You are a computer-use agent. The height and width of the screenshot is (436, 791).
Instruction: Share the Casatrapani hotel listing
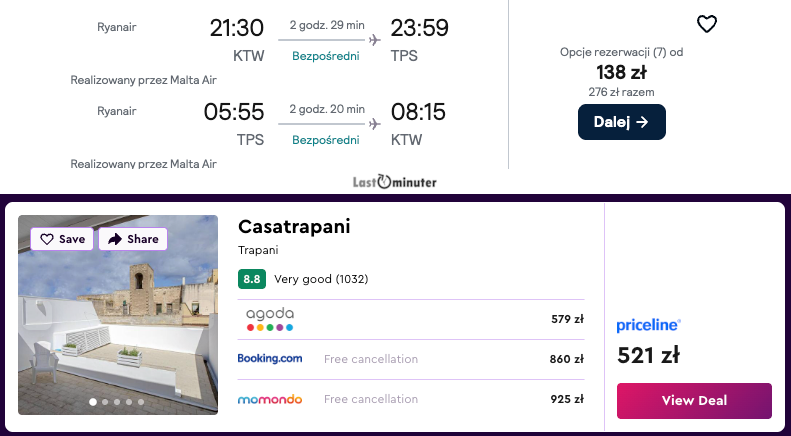133,239
